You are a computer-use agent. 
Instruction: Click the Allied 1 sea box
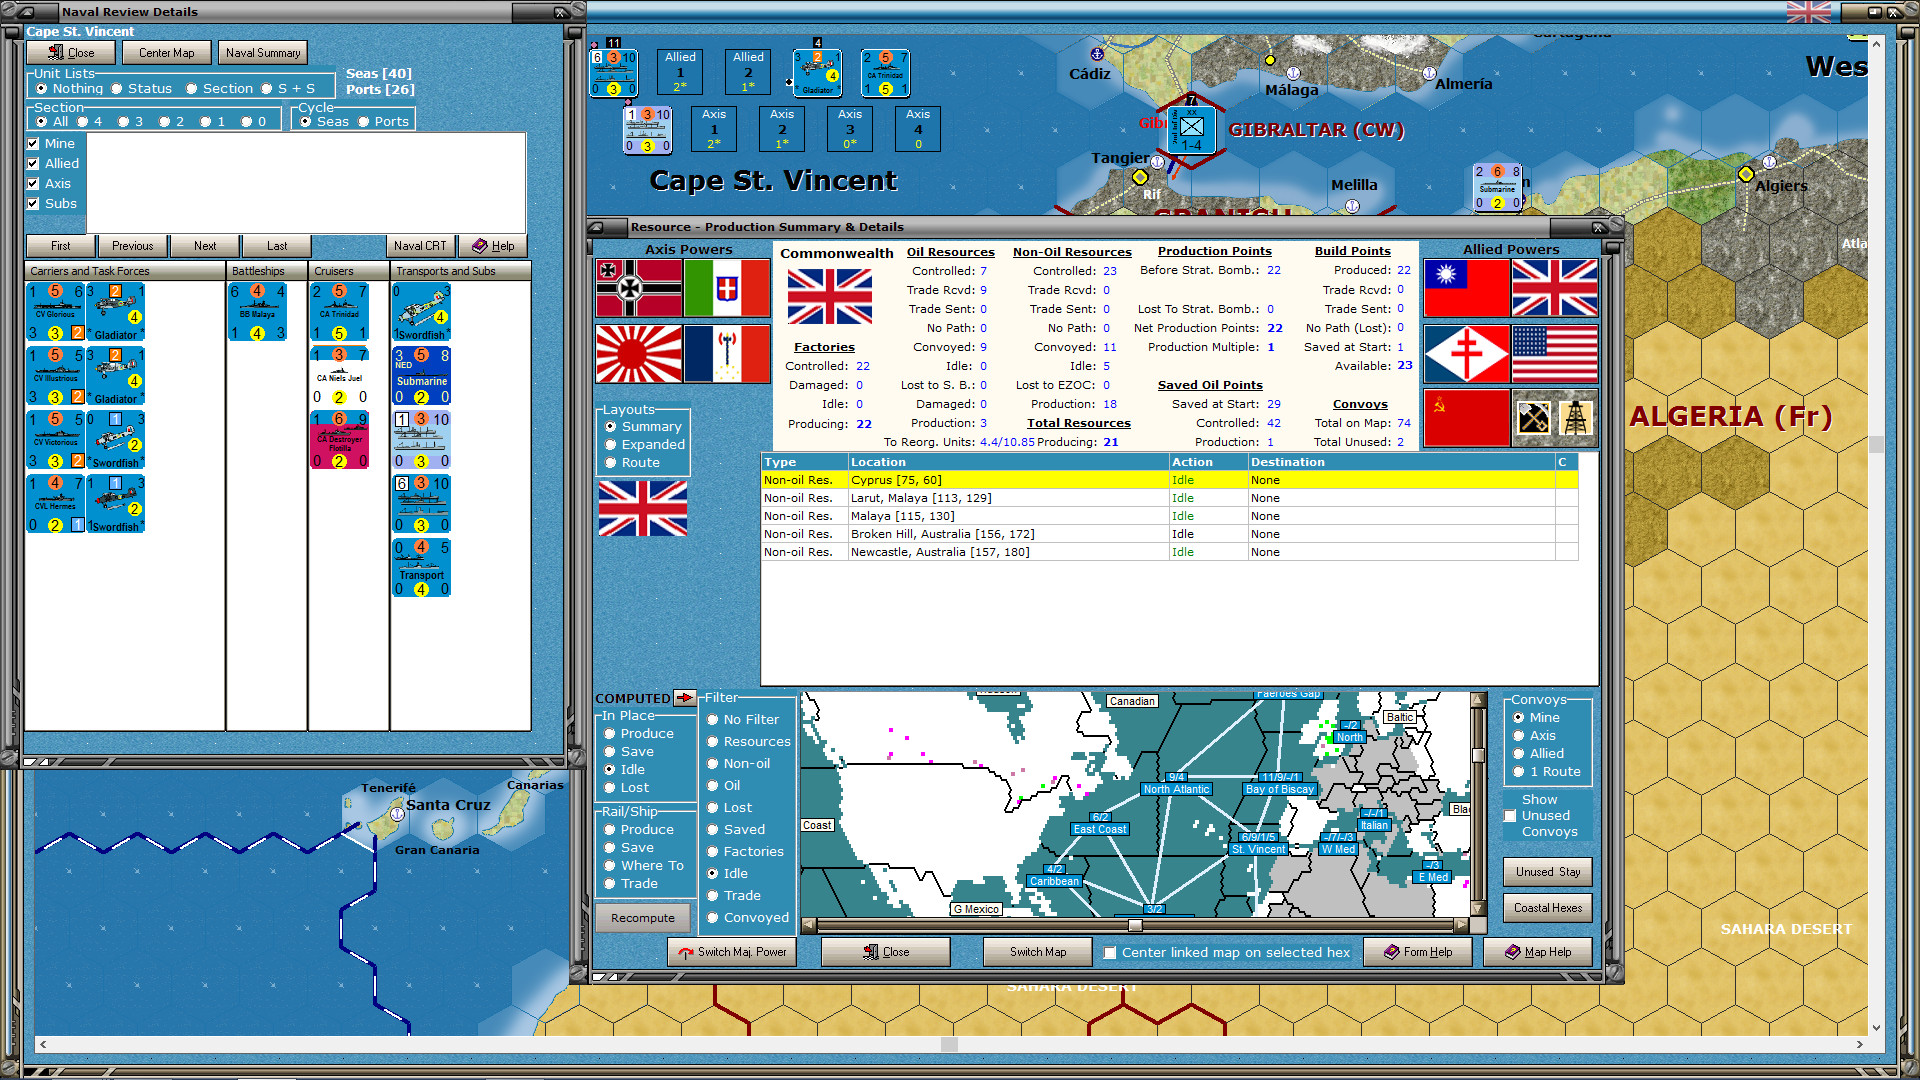680,72
